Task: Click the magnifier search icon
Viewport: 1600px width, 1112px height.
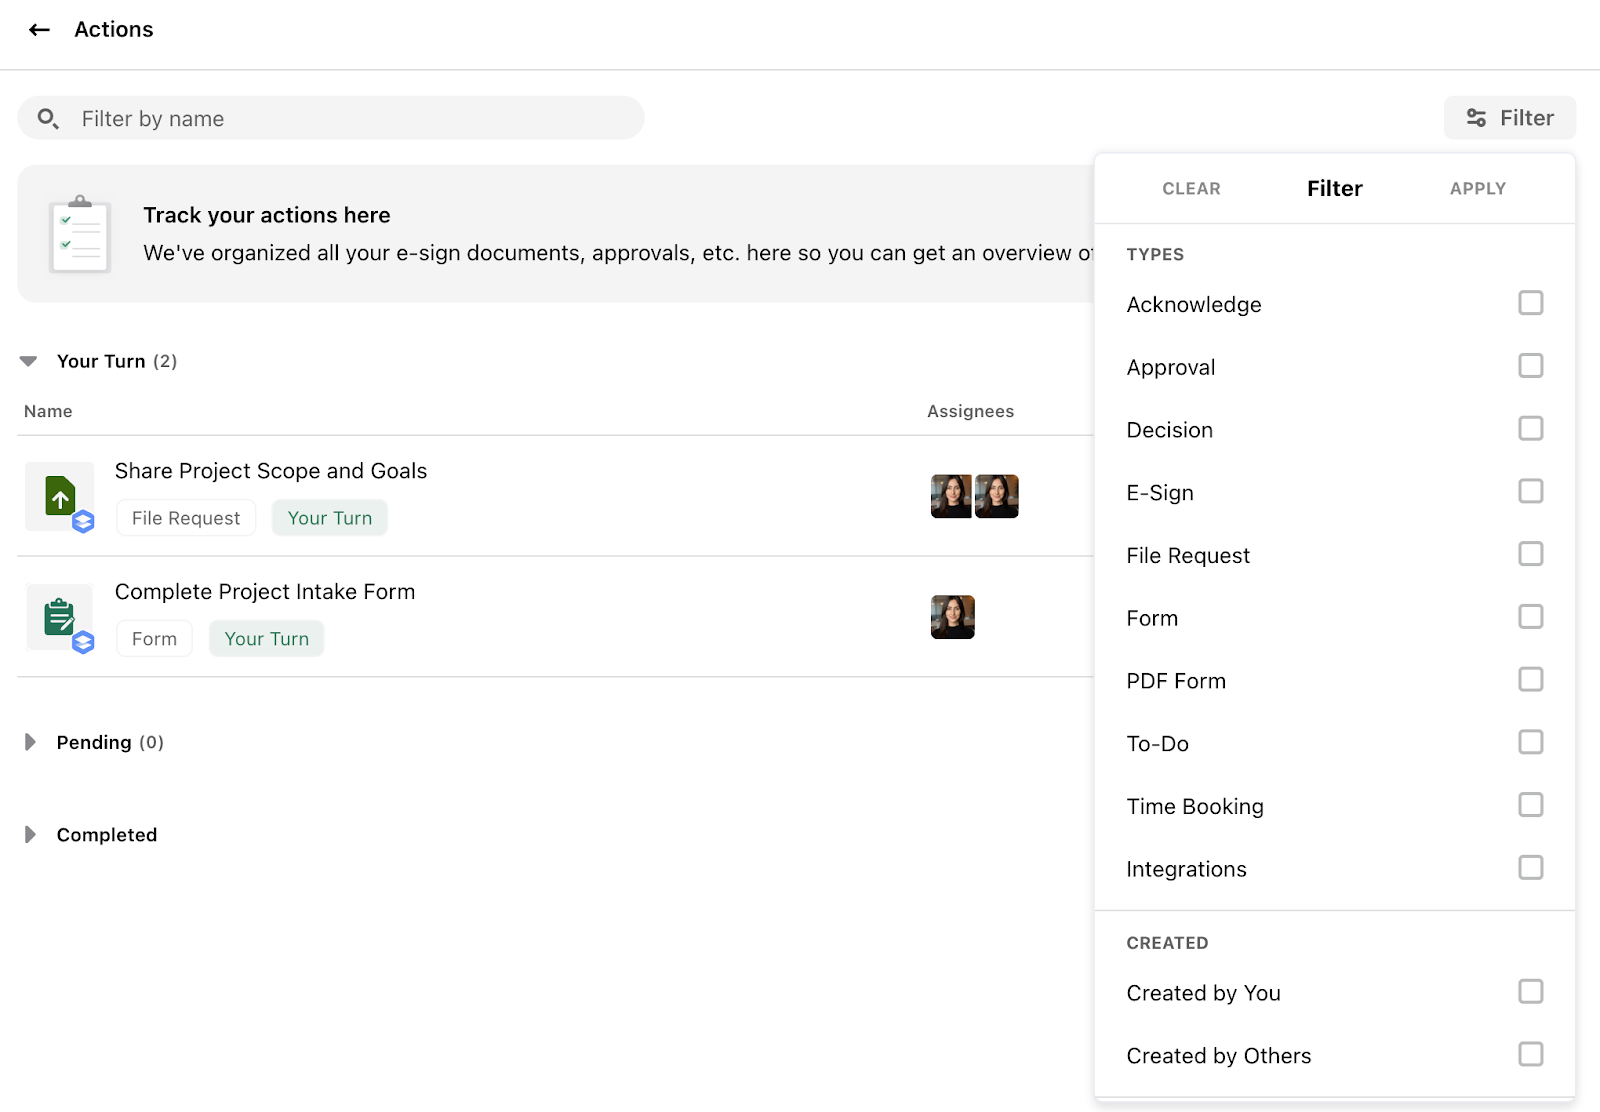Action: tap(48, 119)
